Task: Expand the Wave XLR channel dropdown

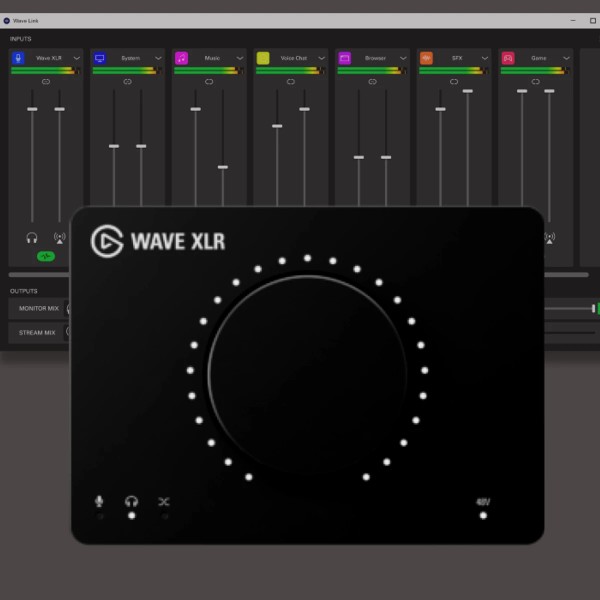Action: coord(77,59)
